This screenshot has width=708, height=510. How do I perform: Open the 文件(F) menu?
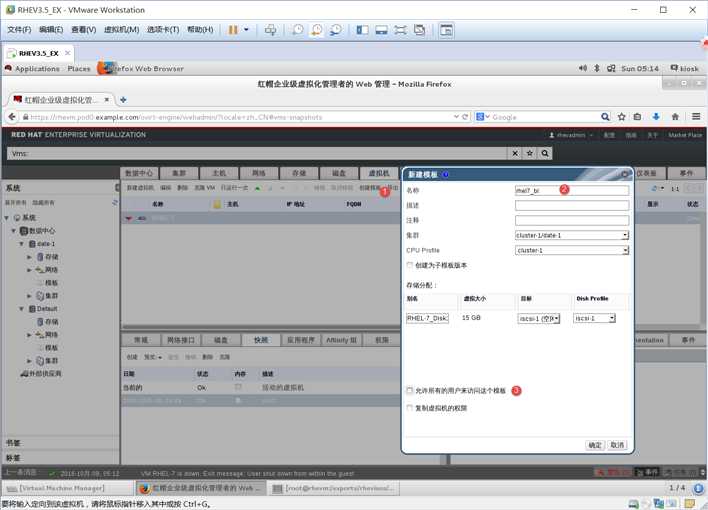point(19,29)
